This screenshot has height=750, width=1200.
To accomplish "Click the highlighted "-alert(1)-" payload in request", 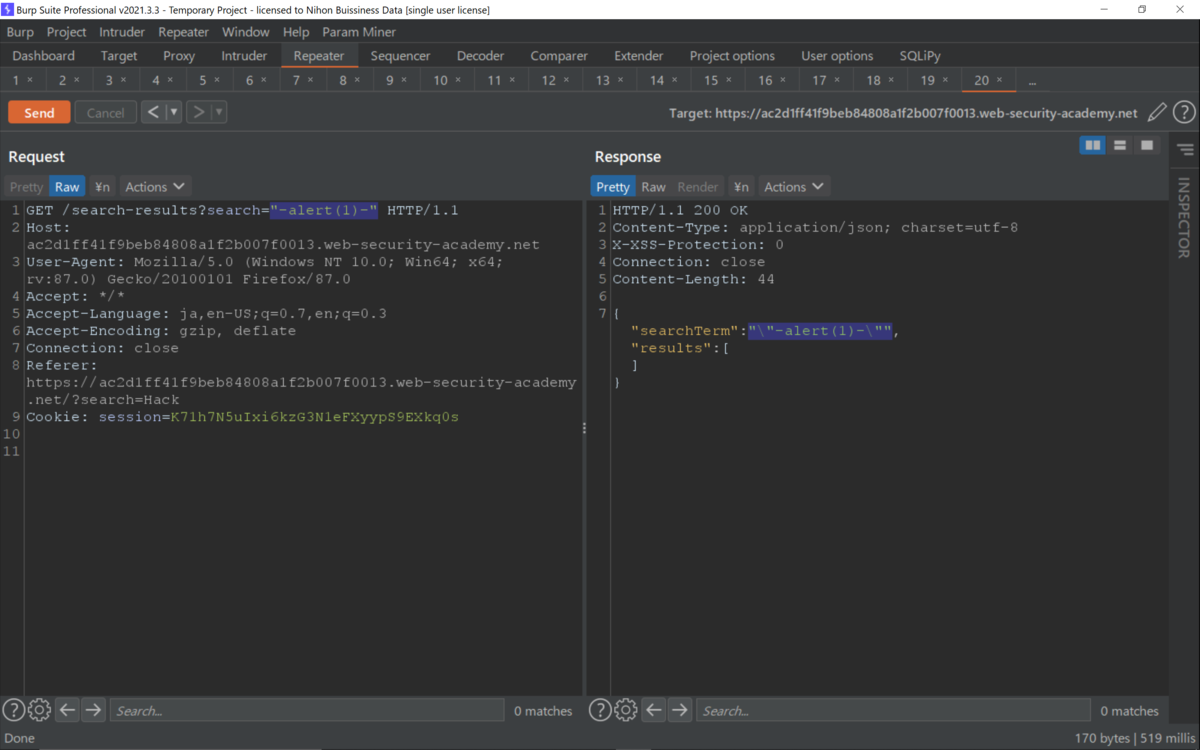I will pyautogui.click(x=324, y=211).
